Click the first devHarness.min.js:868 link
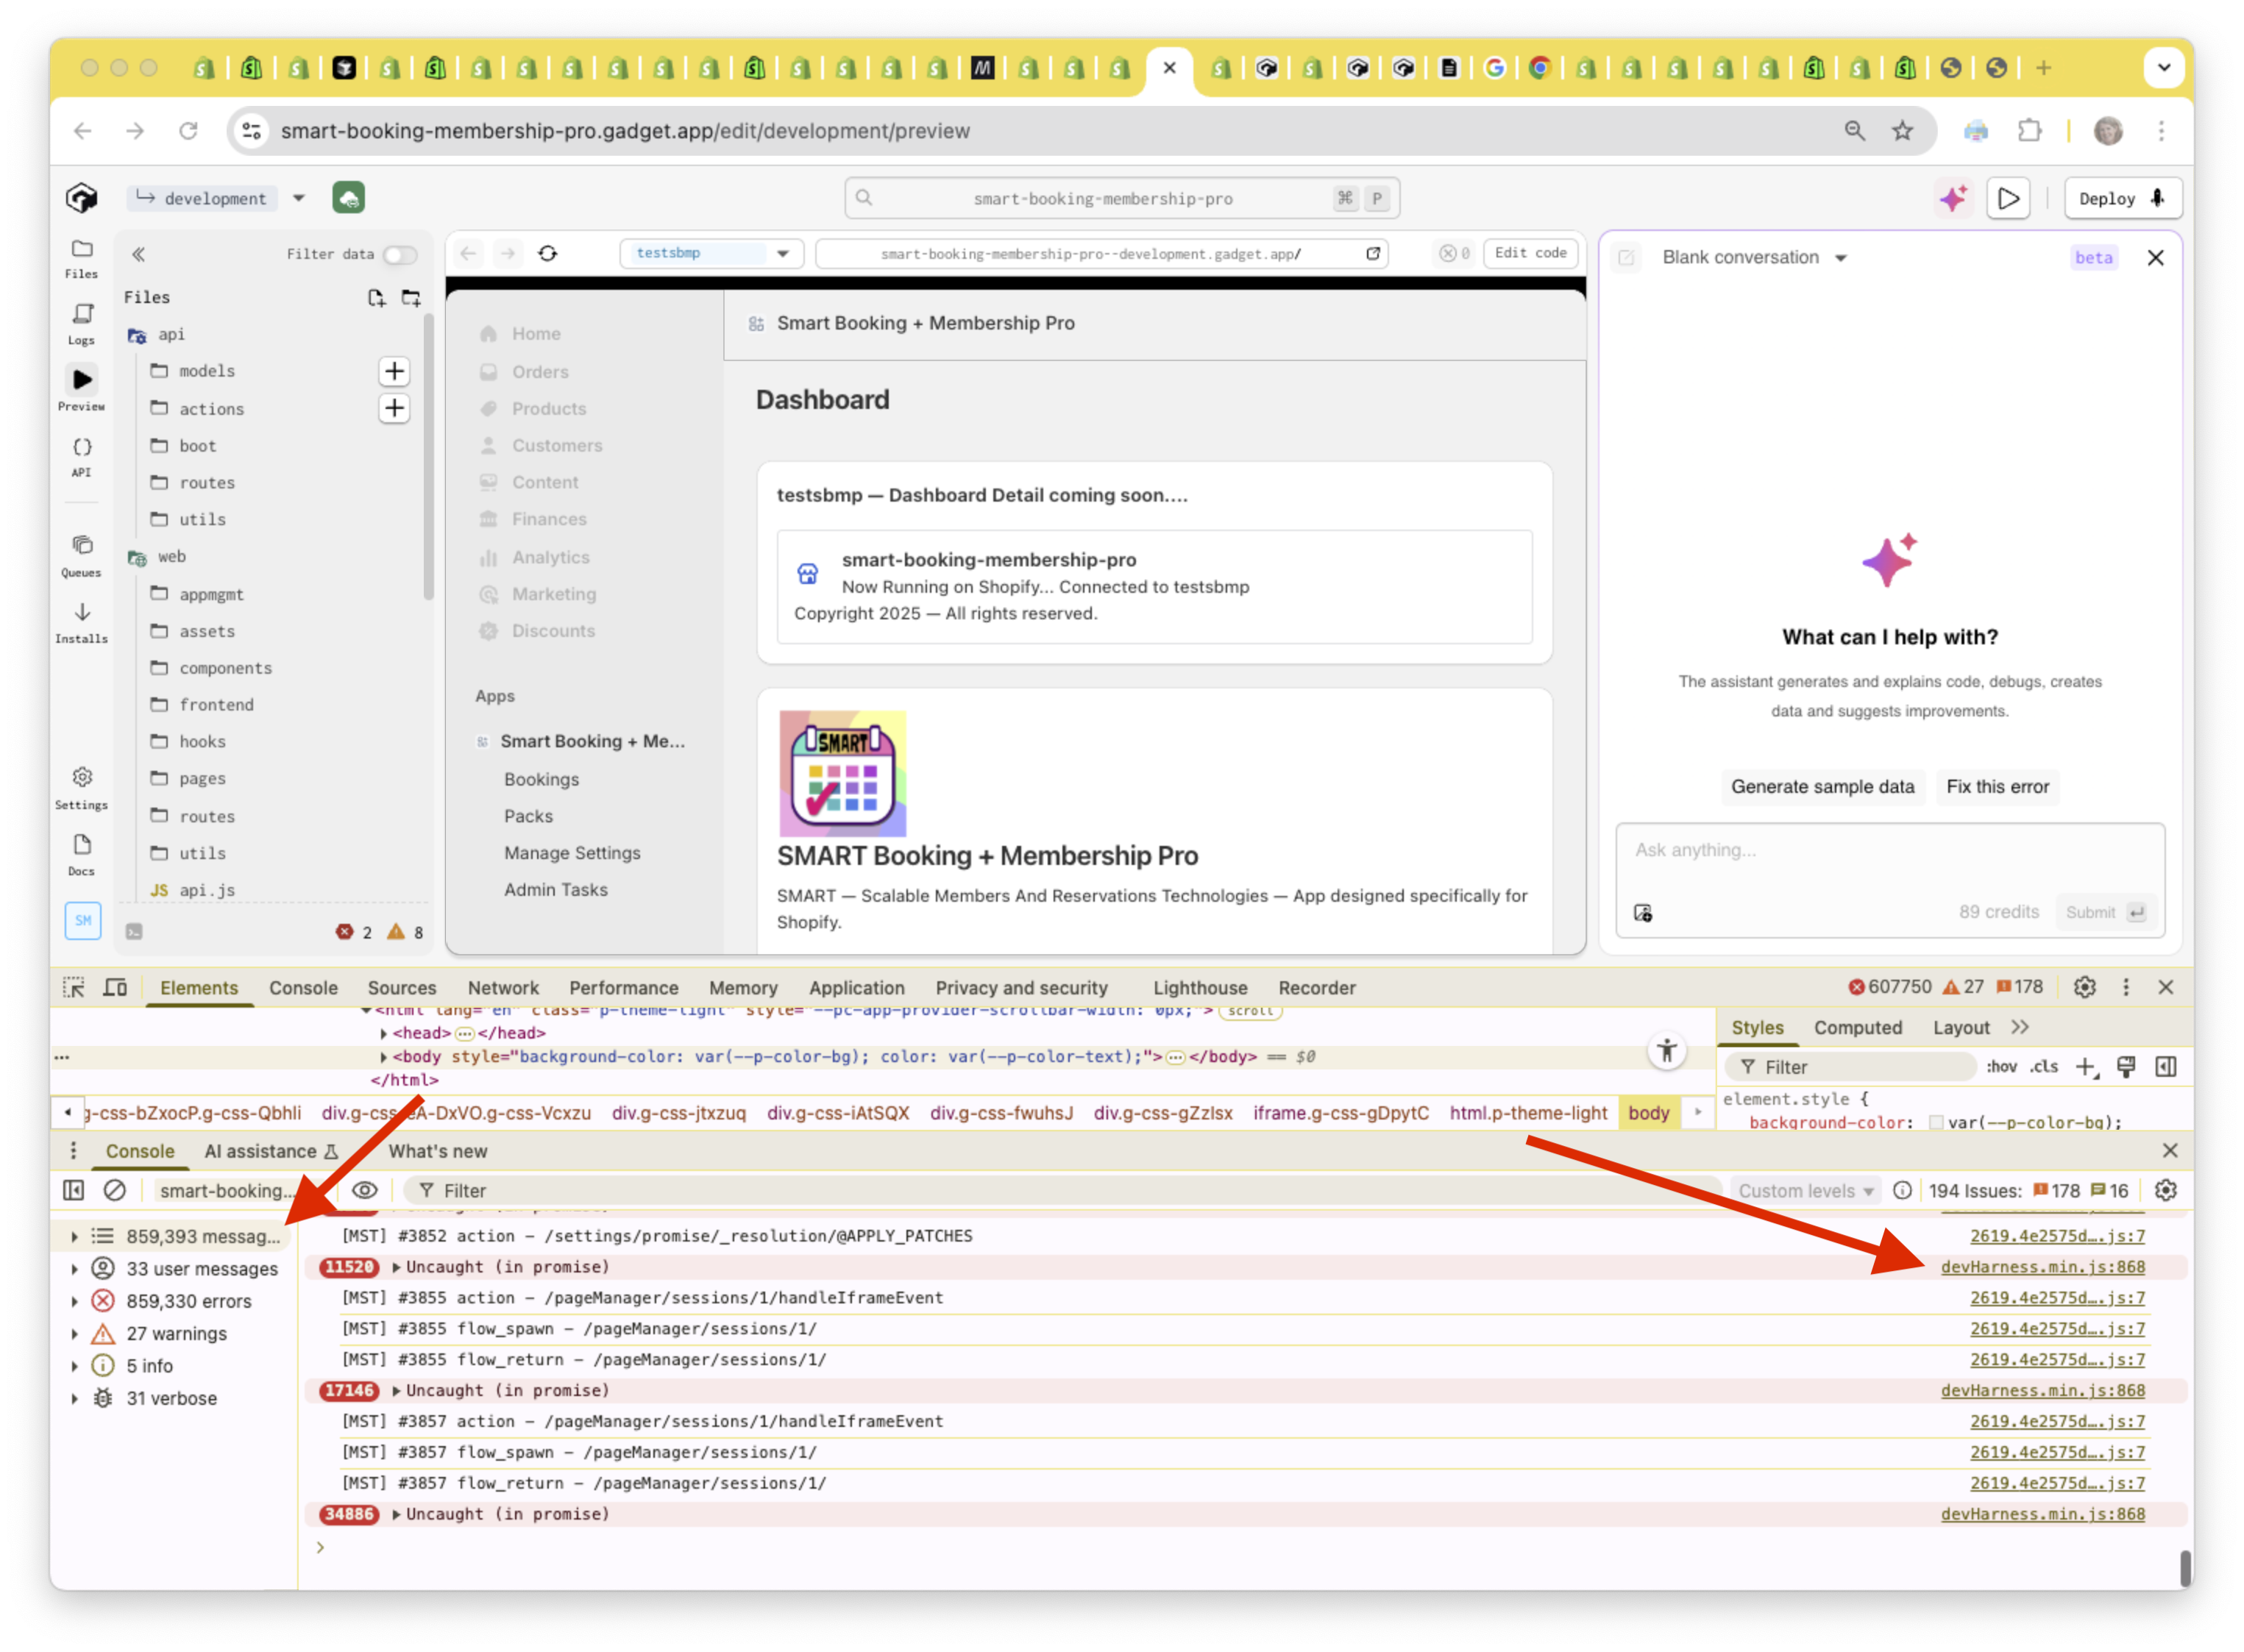This screenshot has width=2244, height=1652. (x=2042, y=1267)
